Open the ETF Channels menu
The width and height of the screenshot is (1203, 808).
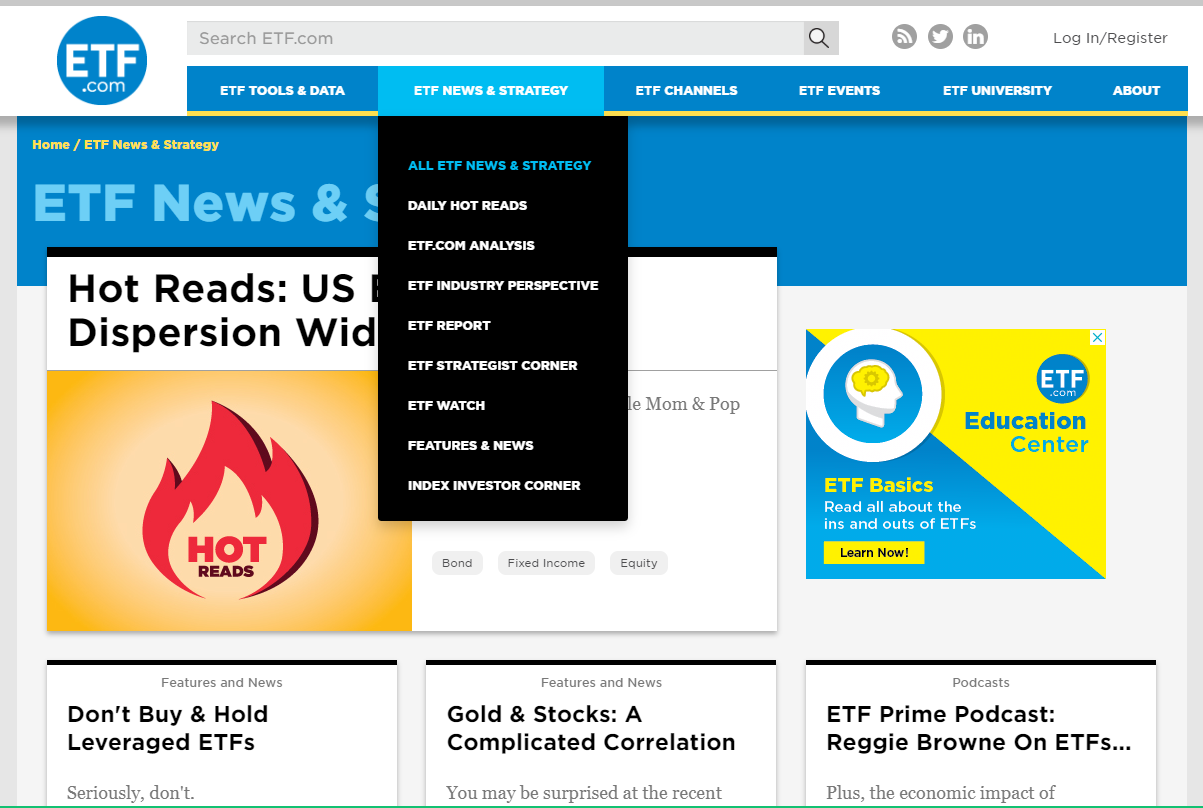coord(686,90)
